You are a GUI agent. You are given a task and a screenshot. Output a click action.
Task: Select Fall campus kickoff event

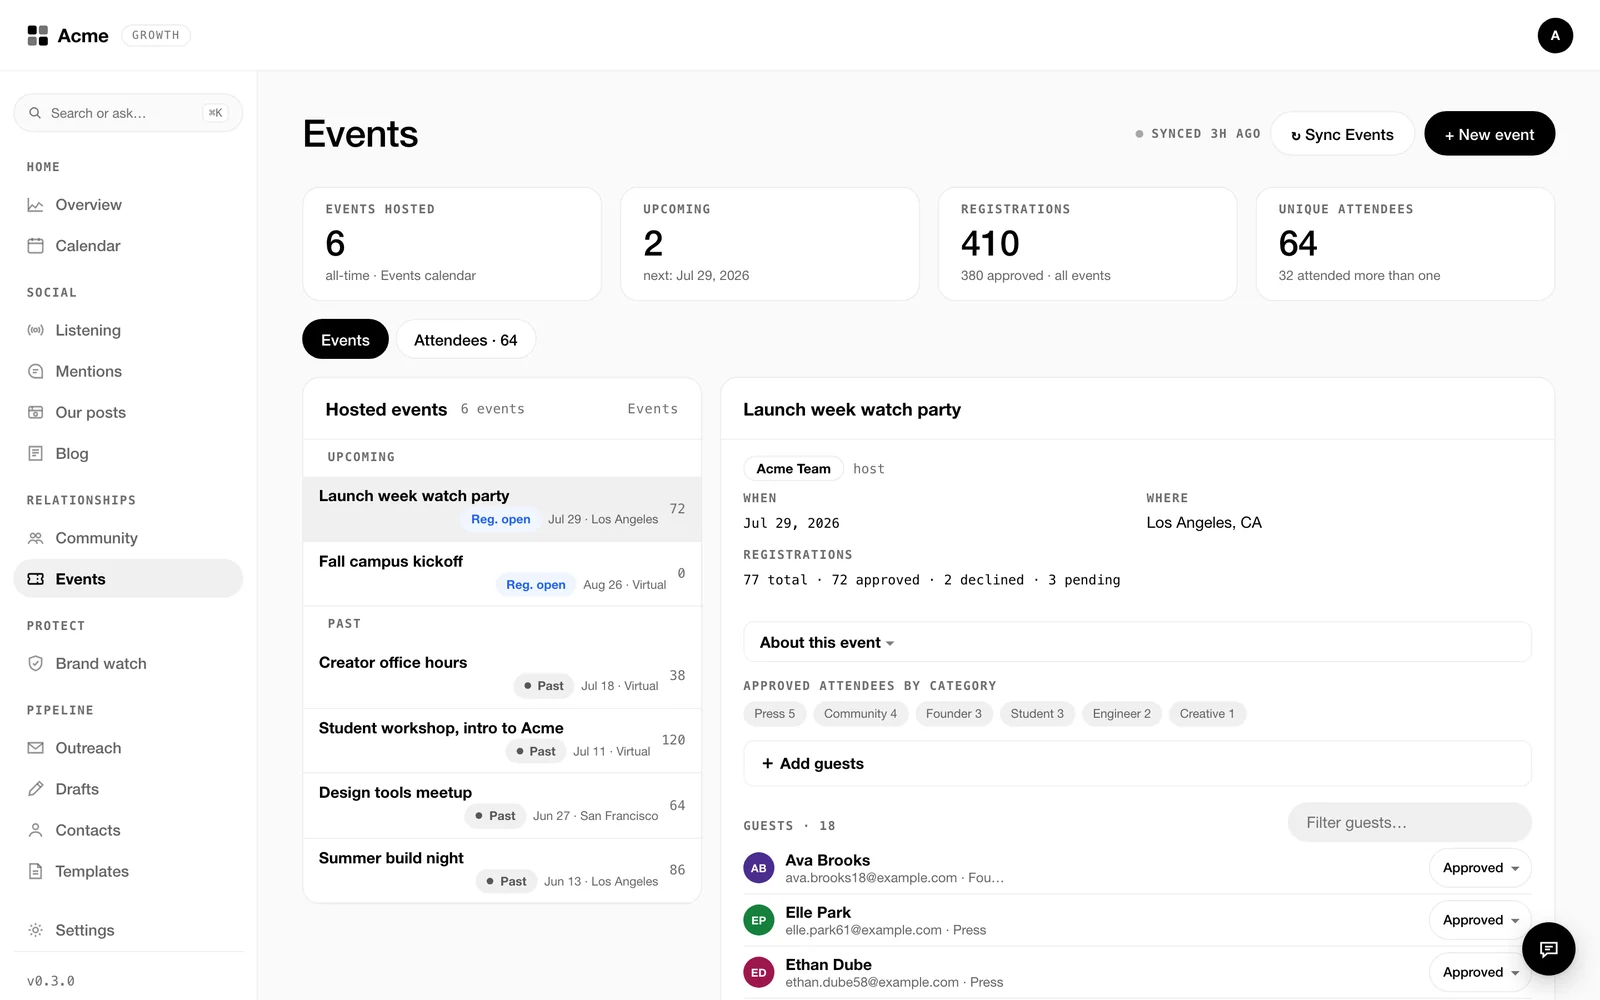click(502, 574)
